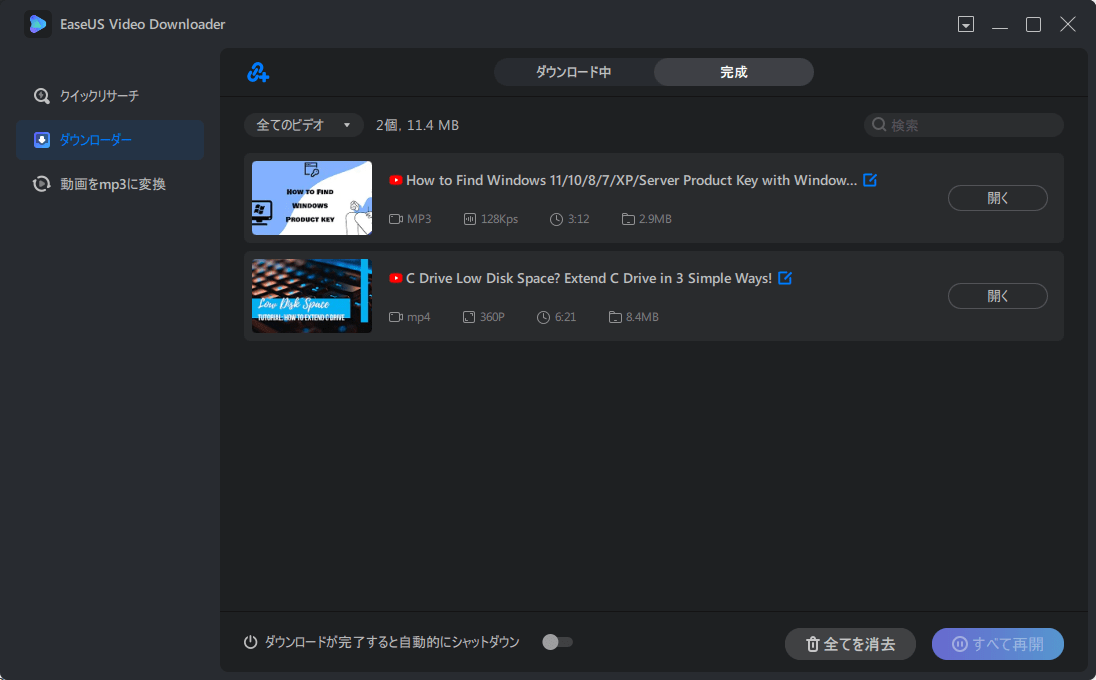Open the title bar dropdown menu button
Screen dimensions: 1096x680
(966, 24)
